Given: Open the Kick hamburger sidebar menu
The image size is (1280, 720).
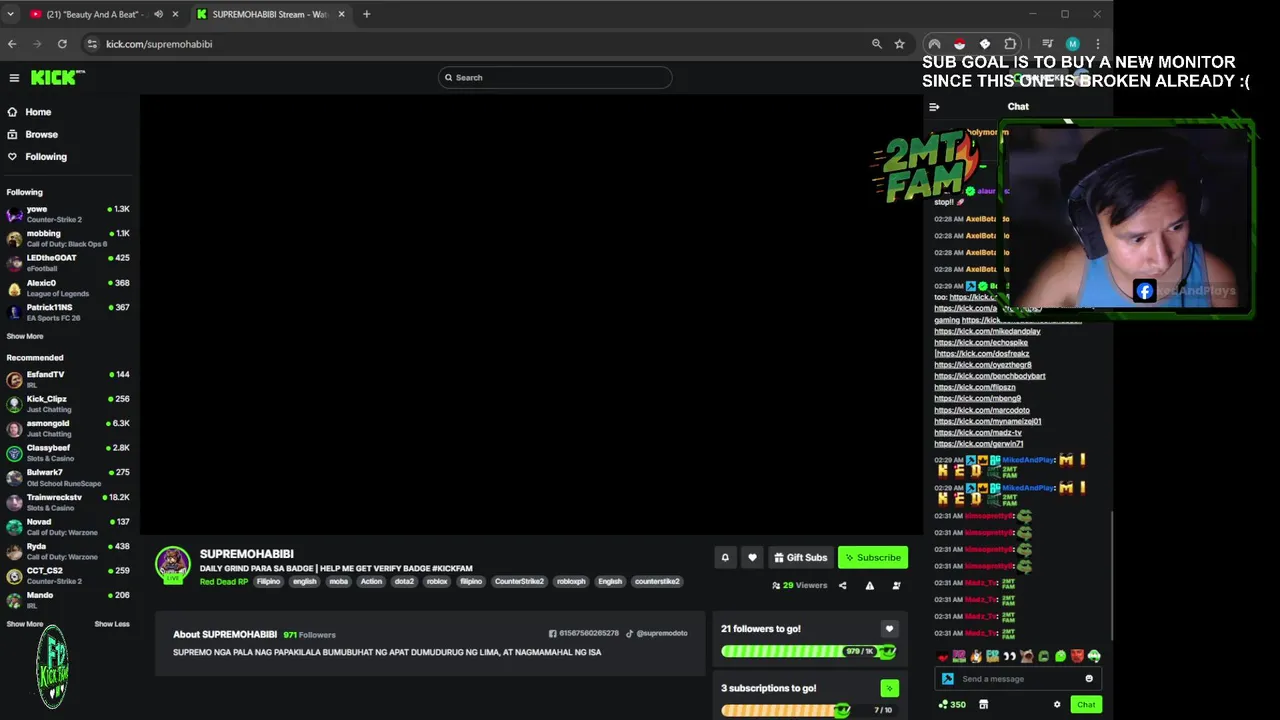Looking at the screenshot, I should coord(14,77).
